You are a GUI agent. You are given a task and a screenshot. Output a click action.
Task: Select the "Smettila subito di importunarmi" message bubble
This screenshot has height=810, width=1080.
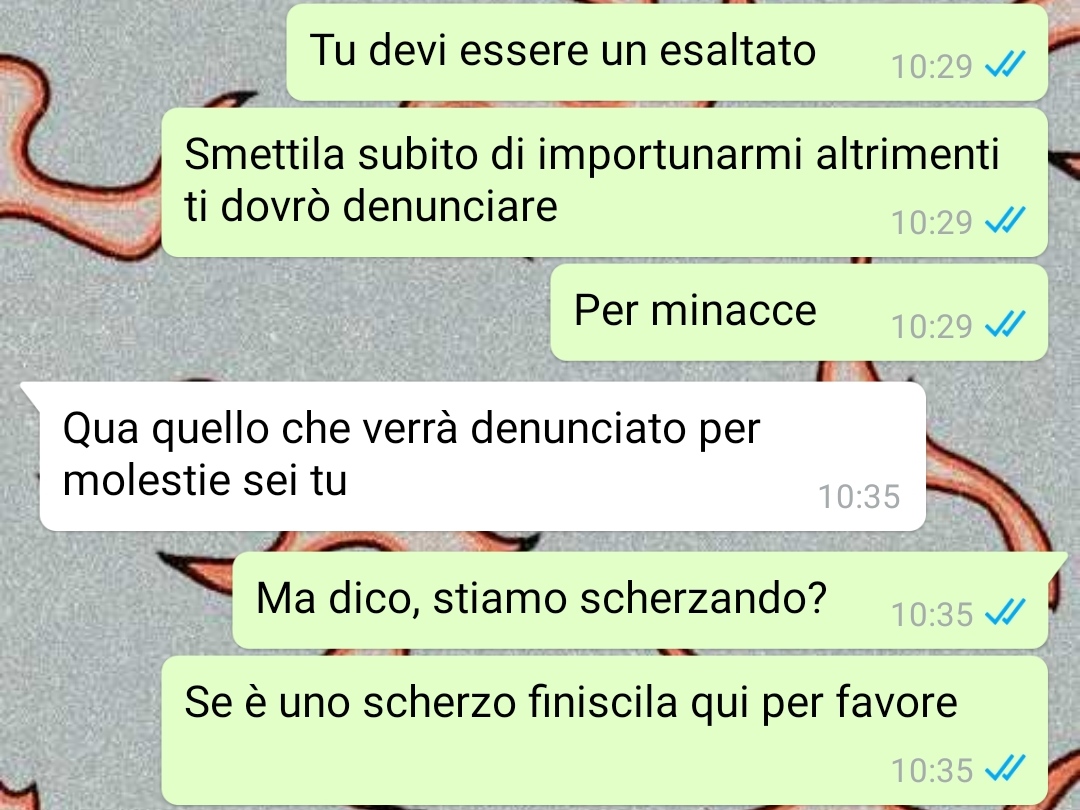click(x=605, y=182)
